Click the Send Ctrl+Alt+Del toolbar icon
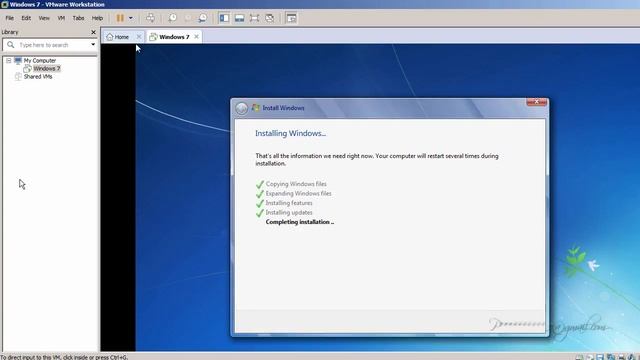This screenshot has width=640, height=360. point(150,18)
